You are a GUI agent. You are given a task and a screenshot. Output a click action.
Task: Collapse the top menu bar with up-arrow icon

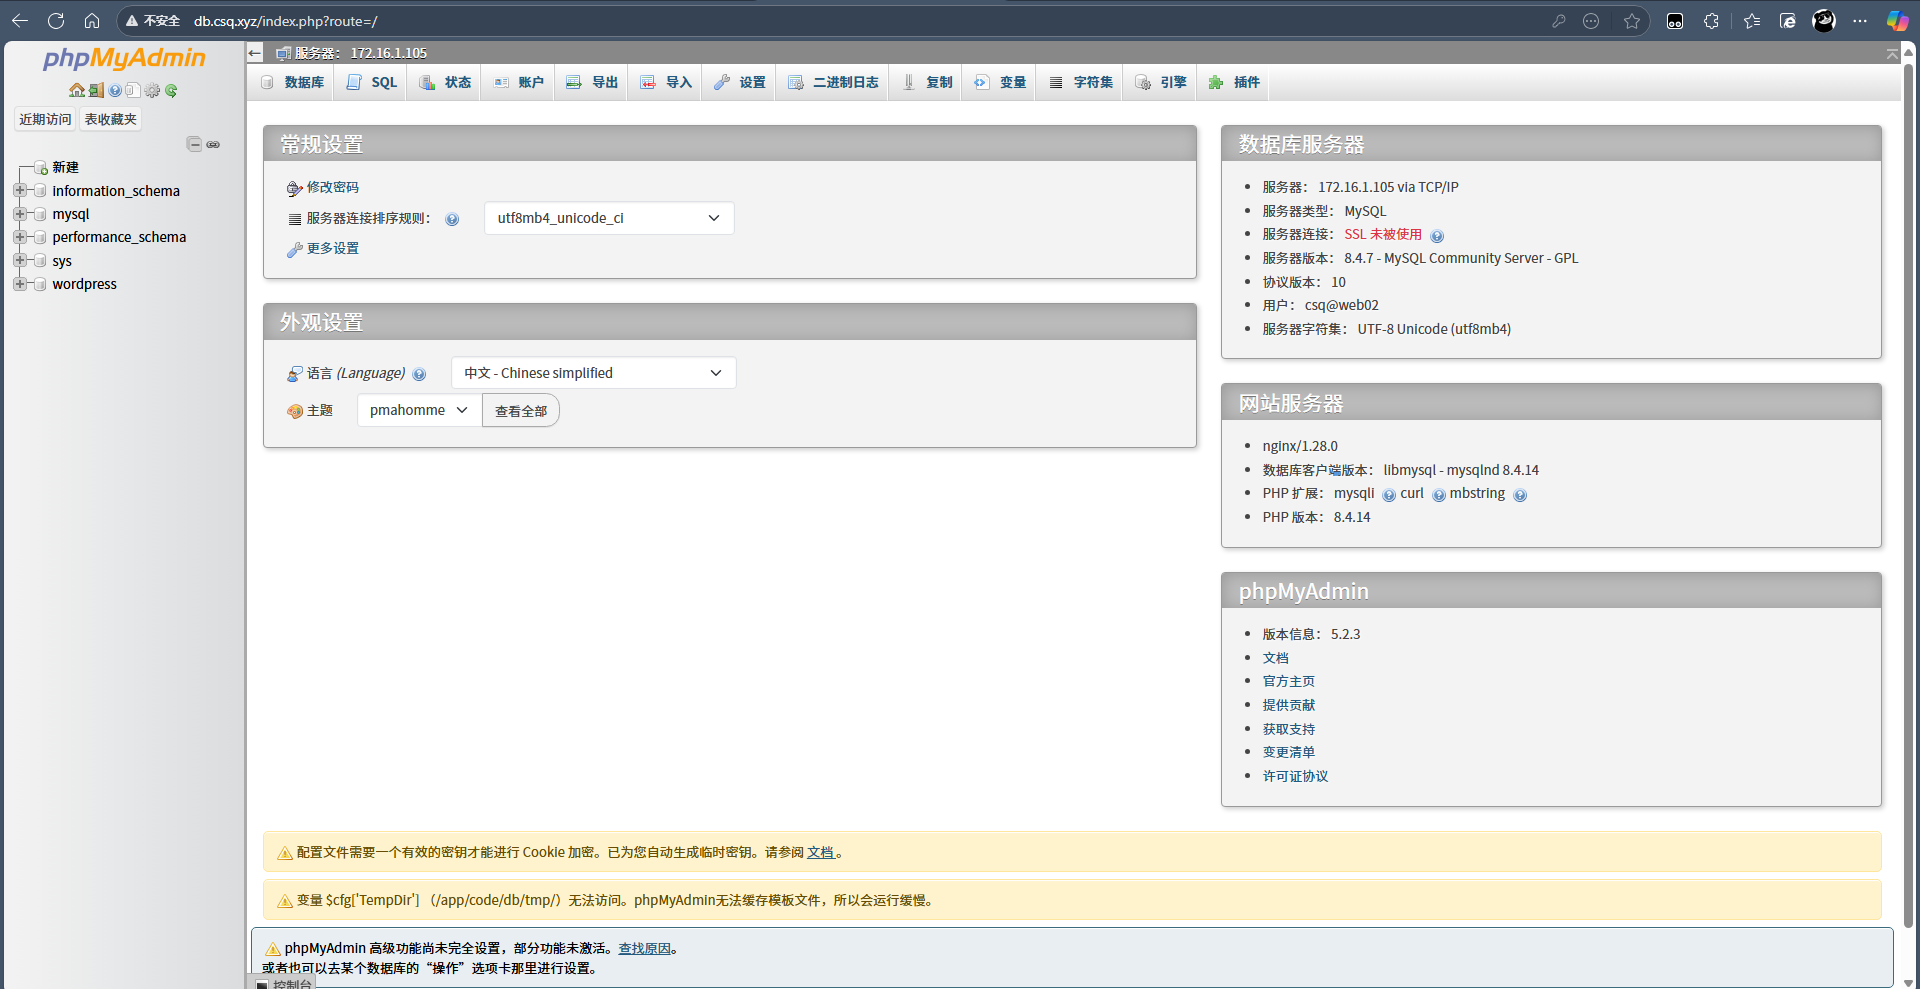[x=1892, y=54]
